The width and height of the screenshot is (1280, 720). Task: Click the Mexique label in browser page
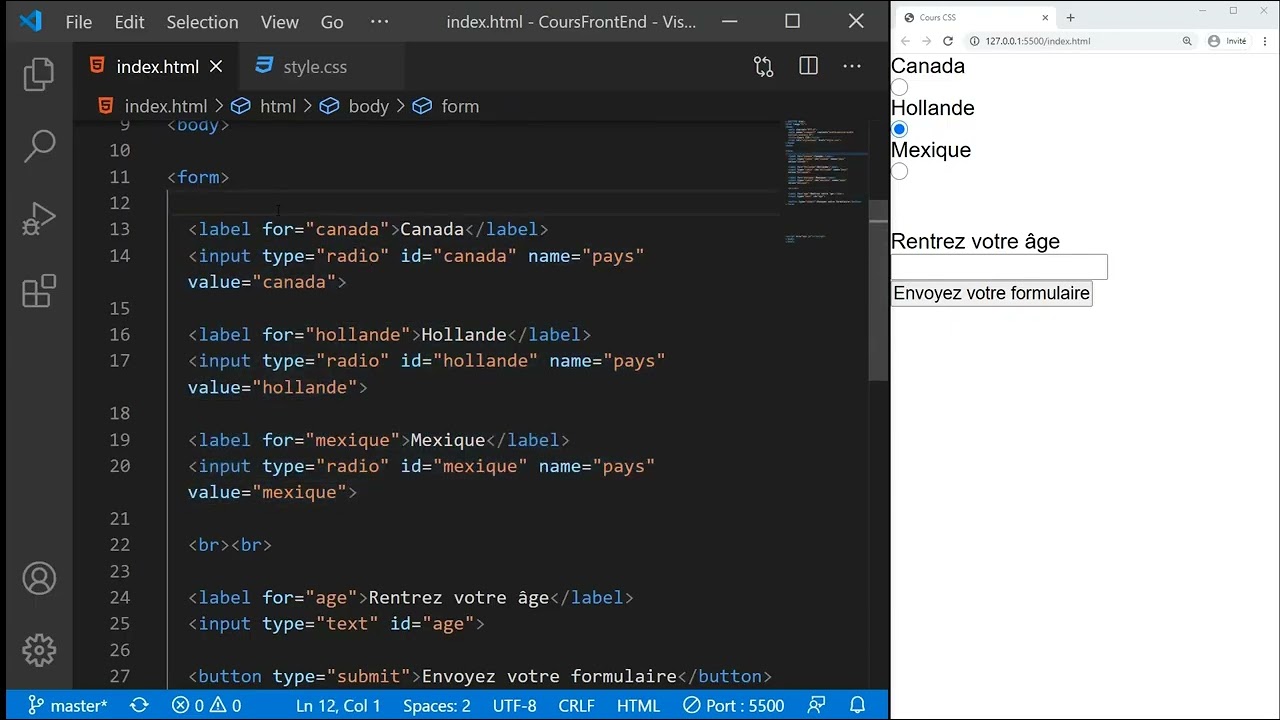(931, 150)
